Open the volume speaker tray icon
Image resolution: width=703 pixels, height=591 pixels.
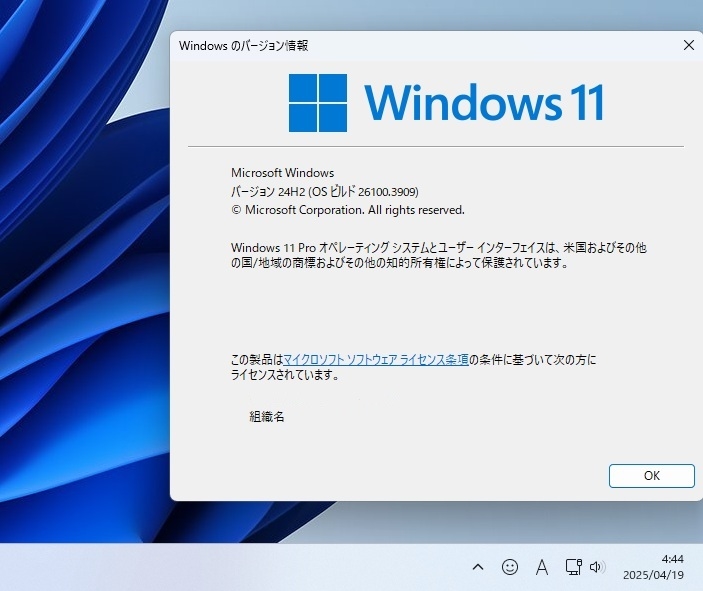pyautogui.click(x=597, y=567)
